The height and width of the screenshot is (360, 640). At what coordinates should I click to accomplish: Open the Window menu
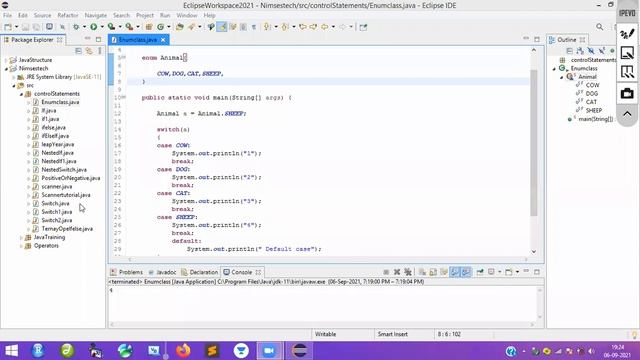pyautogui.click(x=187, y=16)
